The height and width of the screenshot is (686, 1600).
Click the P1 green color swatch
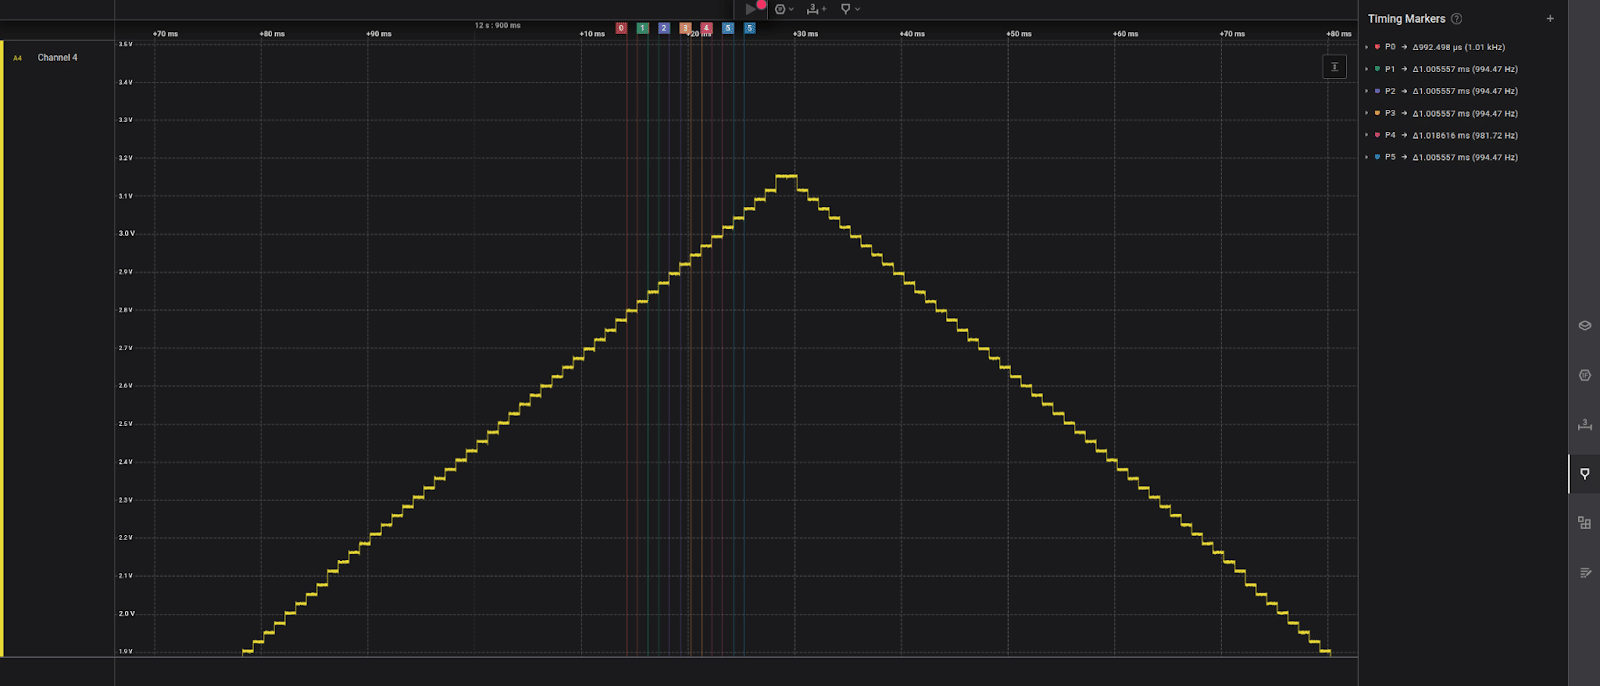[1378, 69]
